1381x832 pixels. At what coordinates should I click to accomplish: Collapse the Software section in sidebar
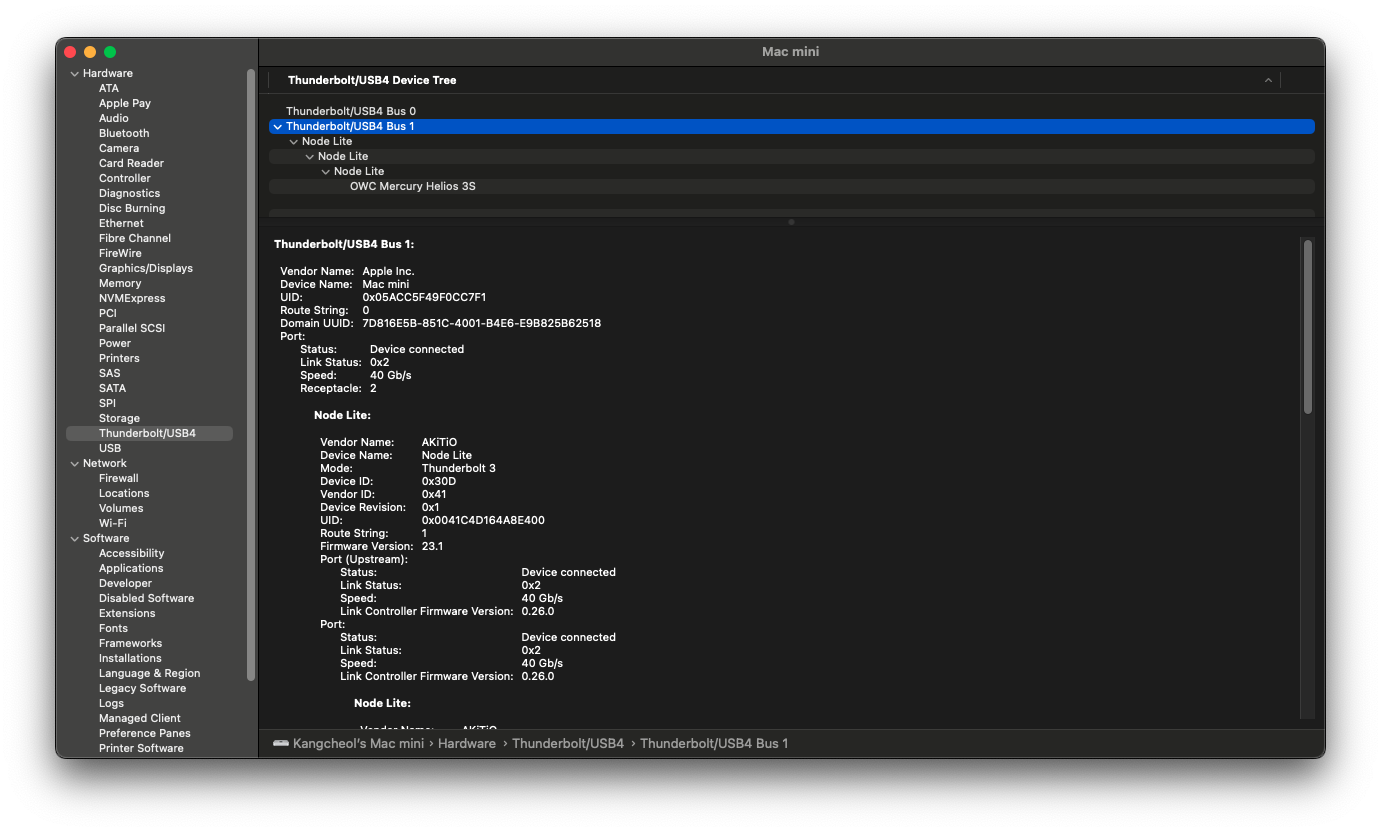pos(74,539)
